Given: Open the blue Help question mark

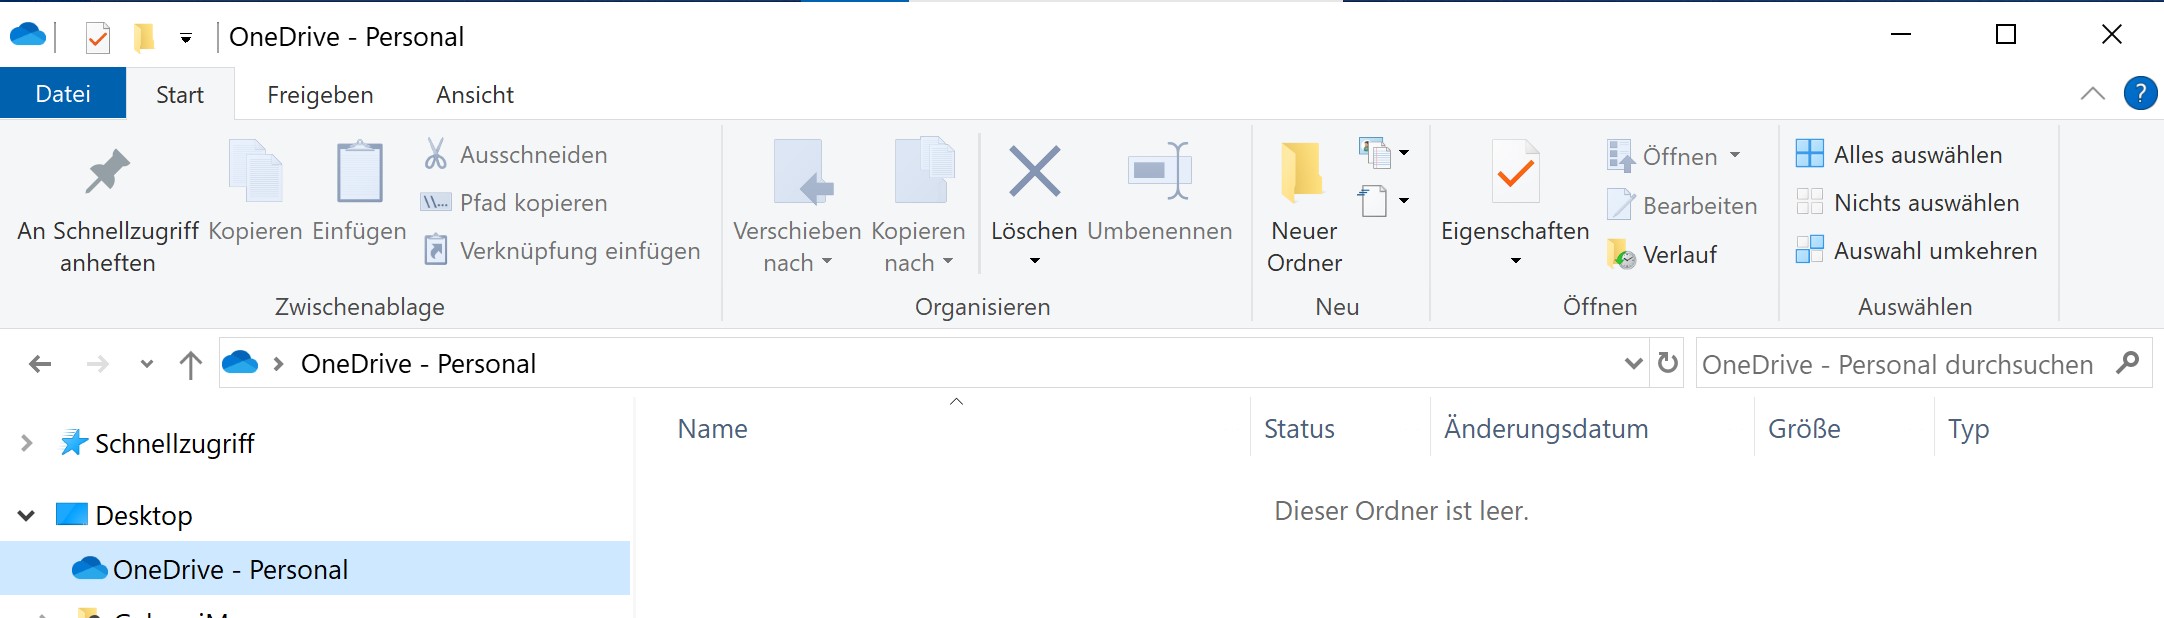Looking at the screenshot, I should click(2140, 93).
